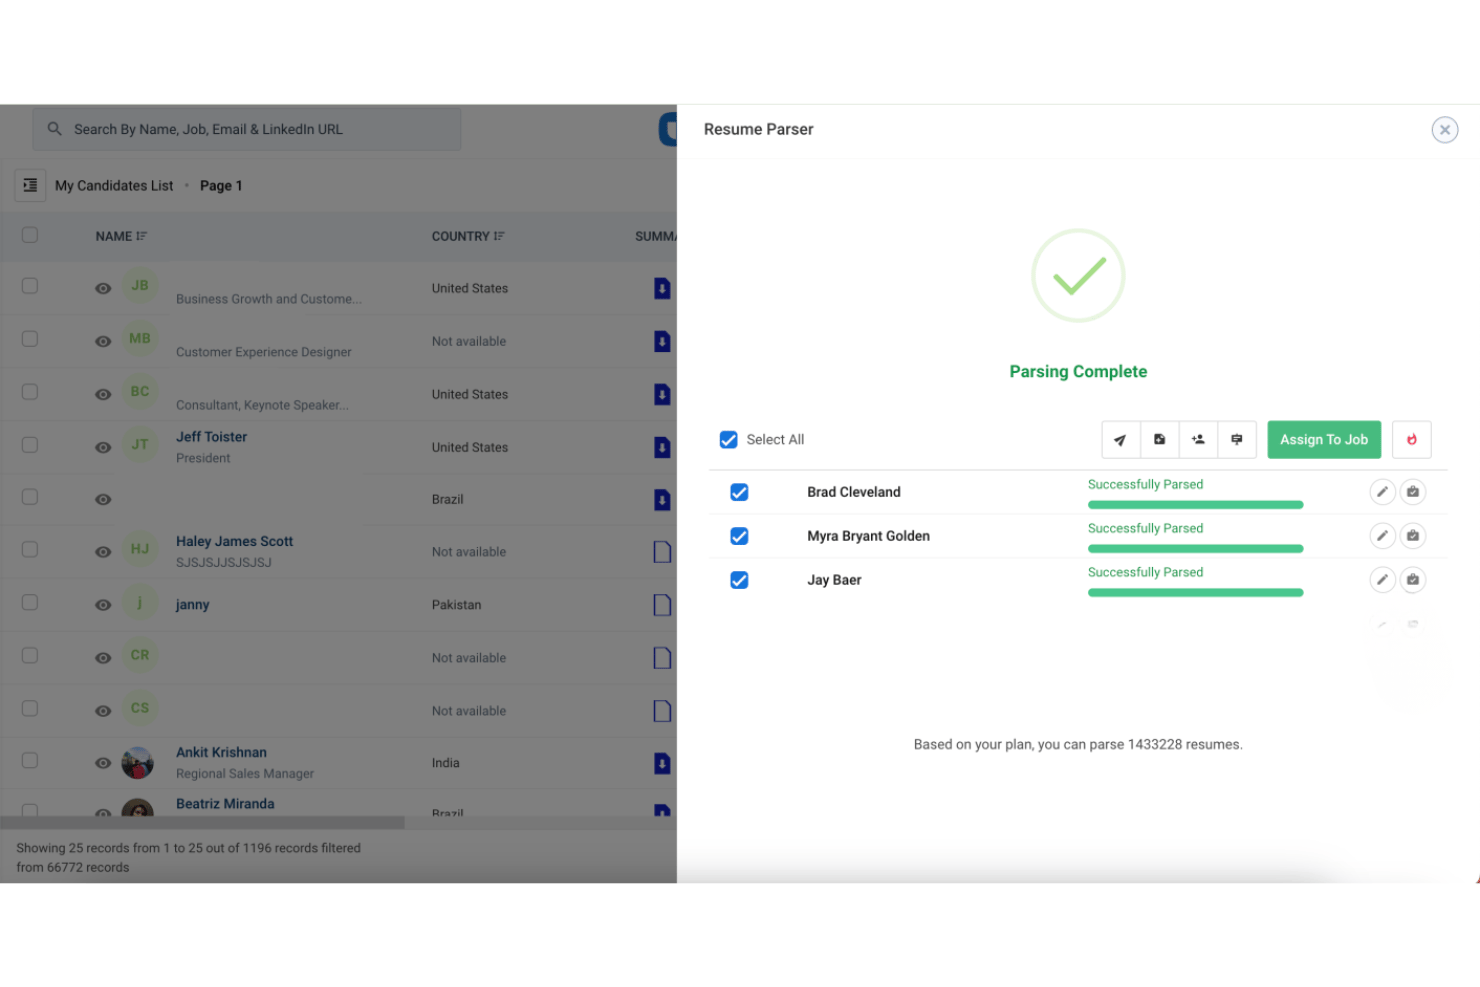Click Jay Baer's parsing progress bar

tap(1195, 593)
